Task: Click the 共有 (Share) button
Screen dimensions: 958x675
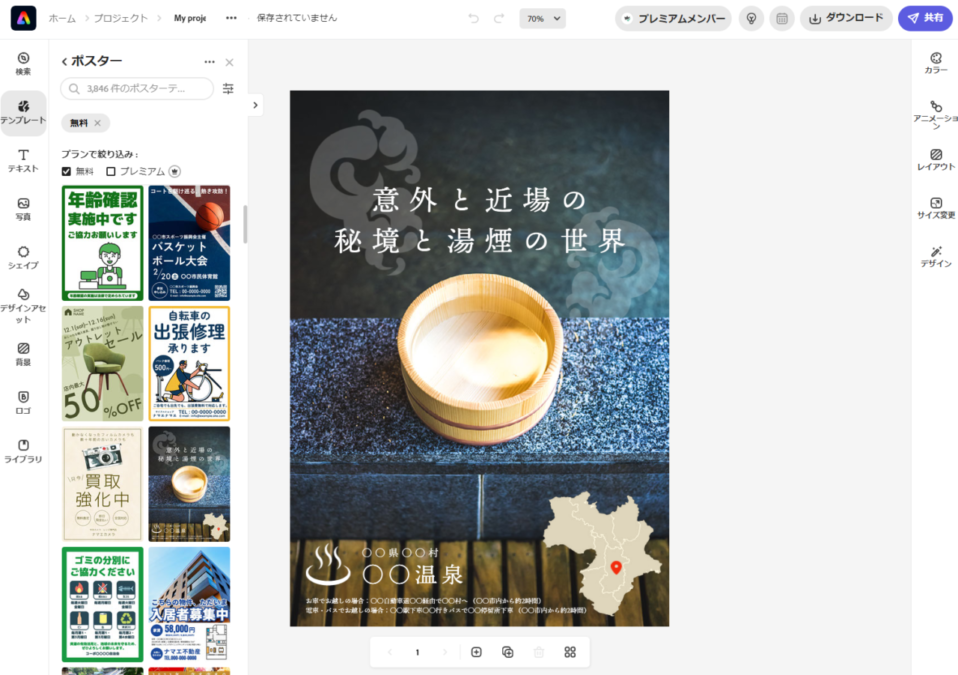Action: [924, 18]
